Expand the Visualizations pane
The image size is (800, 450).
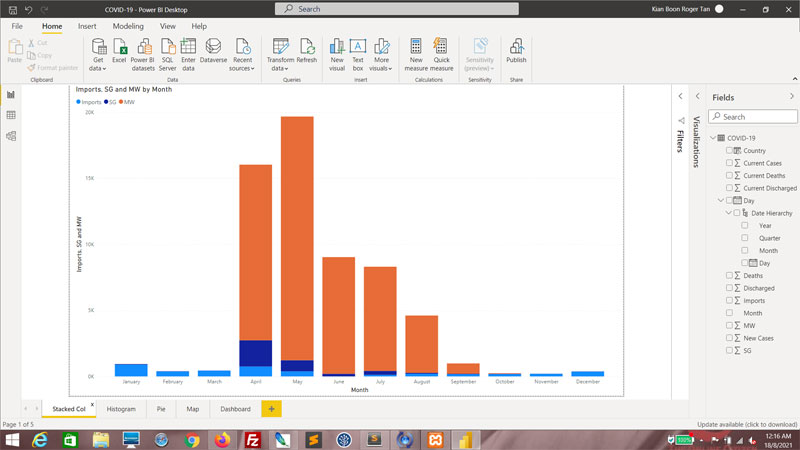(697, 96)
